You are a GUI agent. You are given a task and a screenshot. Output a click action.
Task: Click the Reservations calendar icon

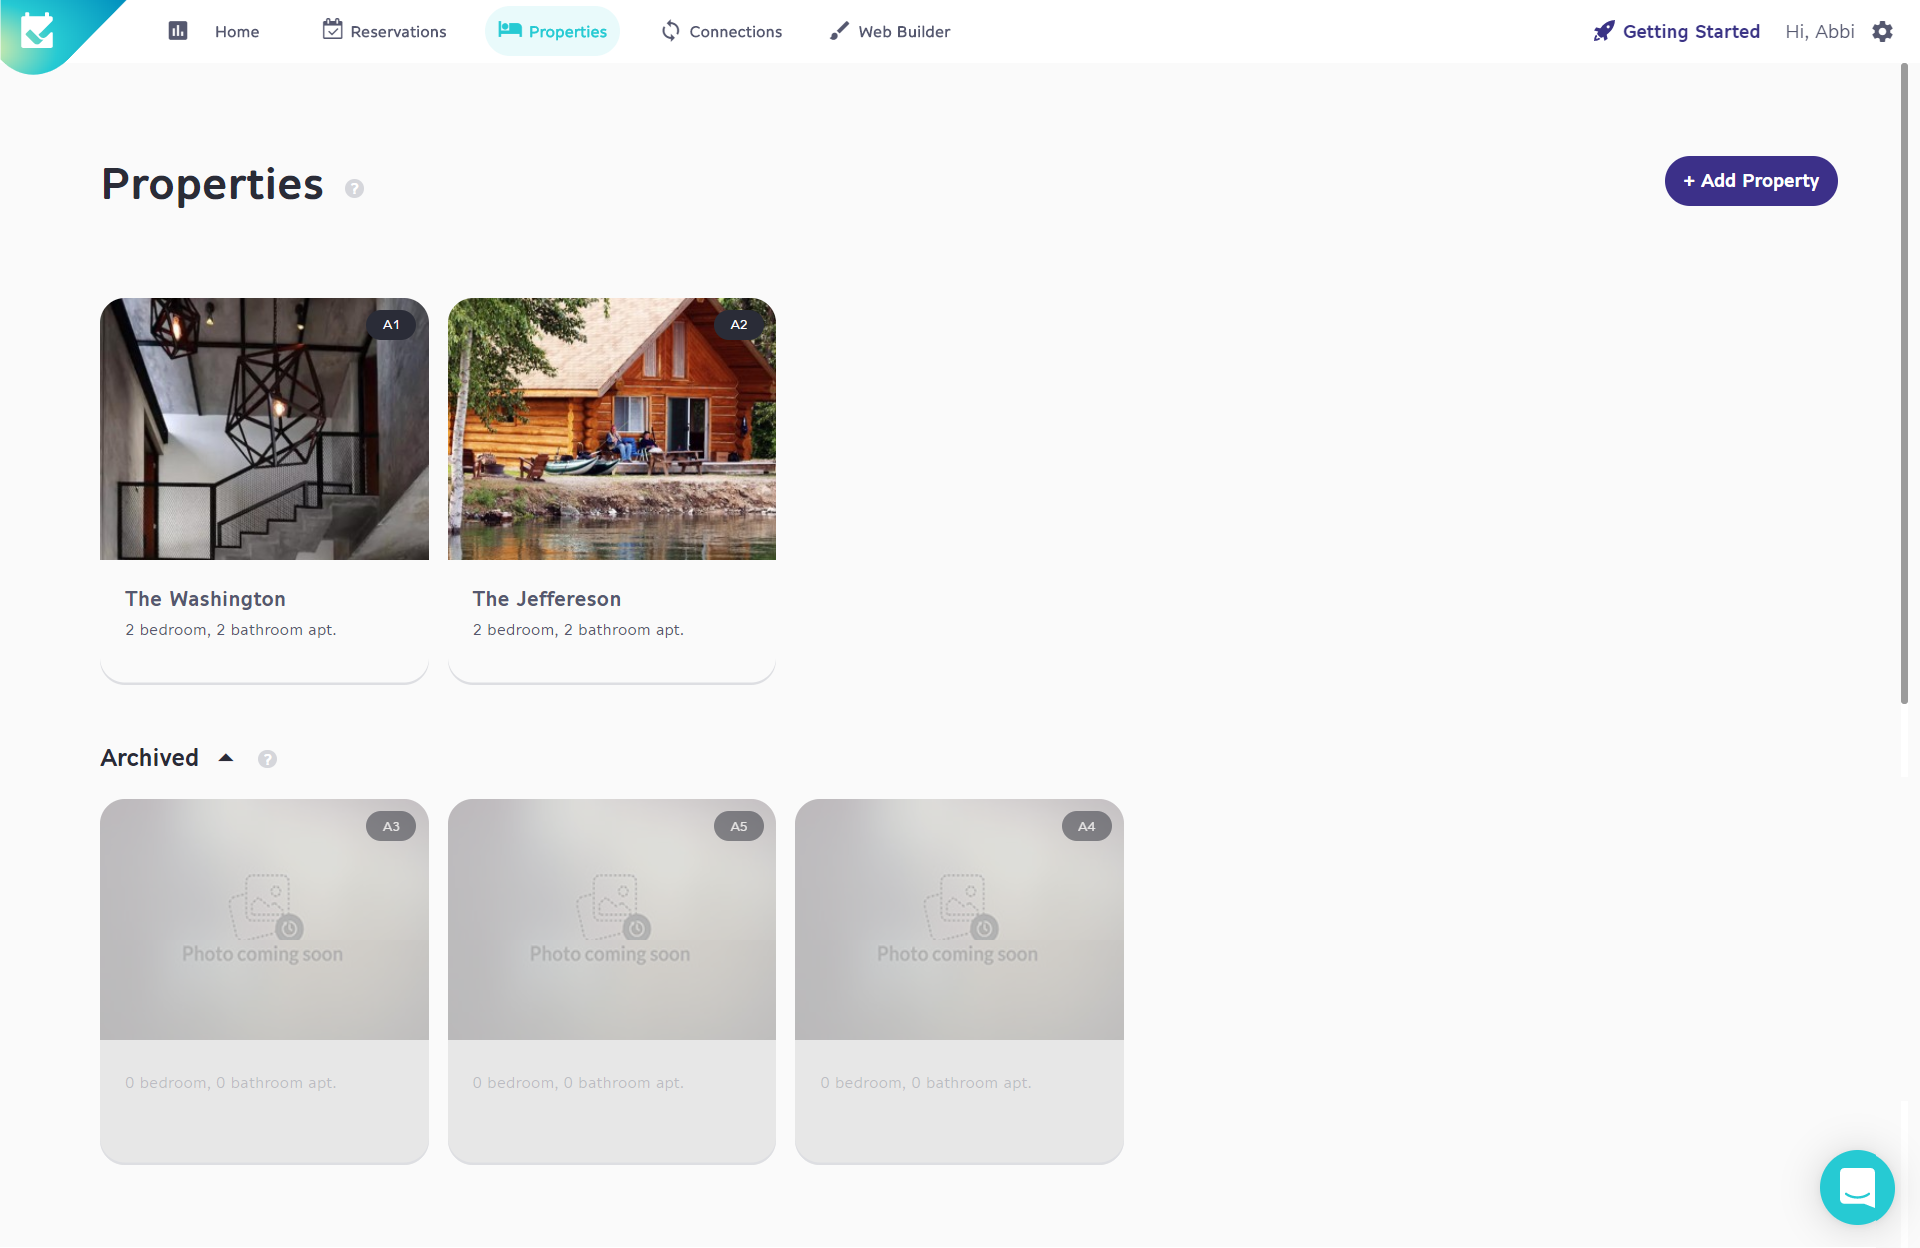pyautogui.click(x=332, y=30)
